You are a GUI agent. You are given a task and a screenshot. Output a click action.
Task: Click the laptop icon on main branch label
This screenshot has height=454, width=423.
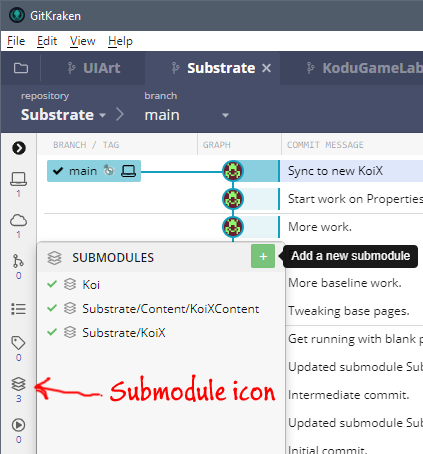point(128,171)
